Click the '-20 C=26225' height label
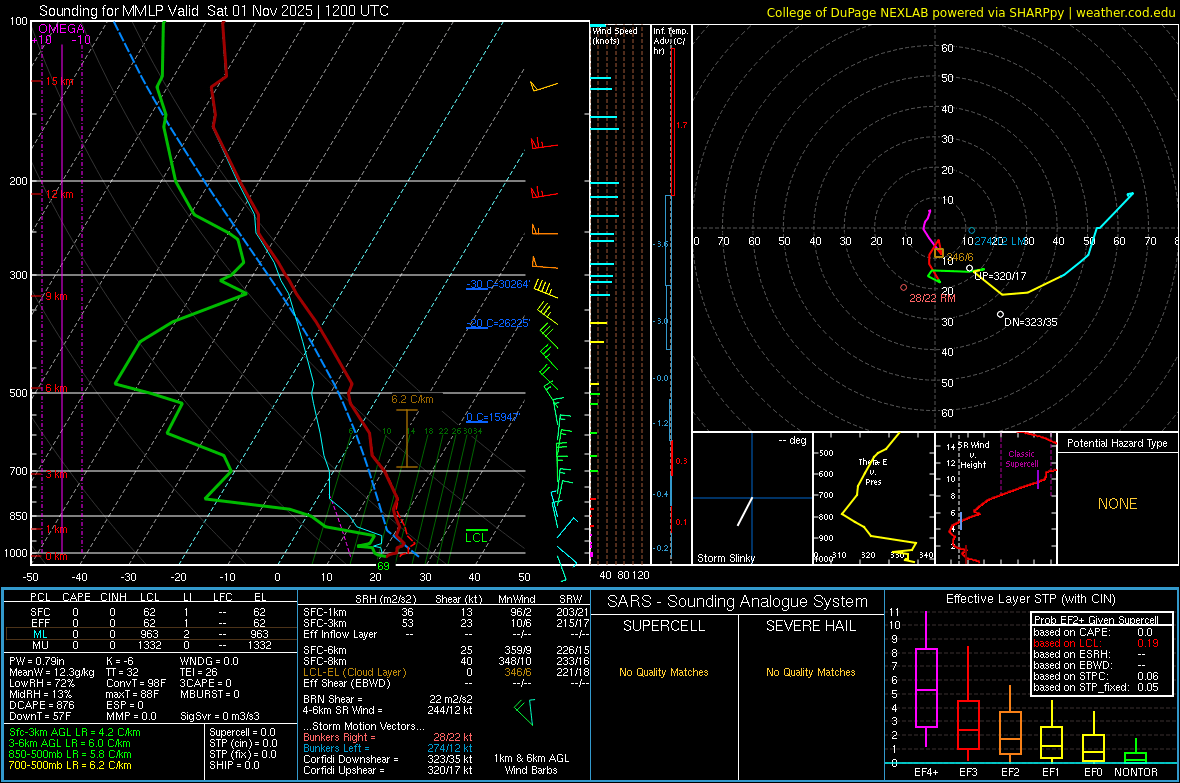This screenshot has width=1180, height=783. (498, 324)
